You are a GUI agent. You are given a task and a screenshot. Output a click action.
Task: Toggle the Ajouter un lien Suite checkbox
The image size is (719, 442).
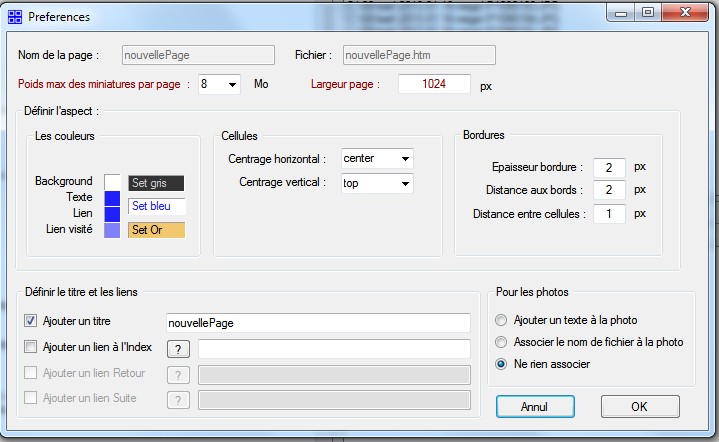[30, 397]
